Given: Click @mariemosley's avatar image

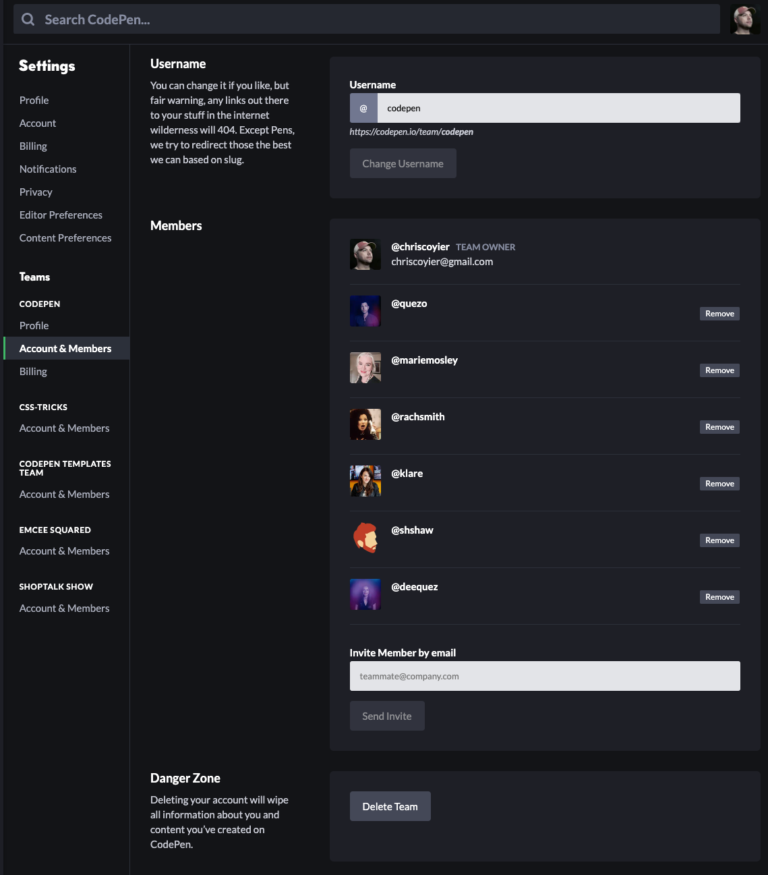Looking at the screenshot, I should (x=365, y=368).
